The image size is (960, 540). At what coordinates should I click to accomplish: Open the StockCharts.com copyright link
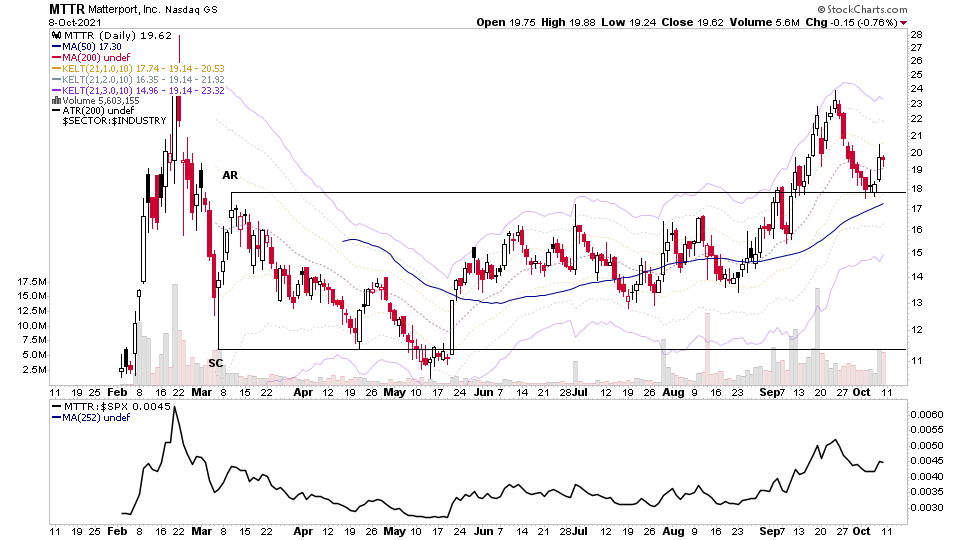click(862, 9)
